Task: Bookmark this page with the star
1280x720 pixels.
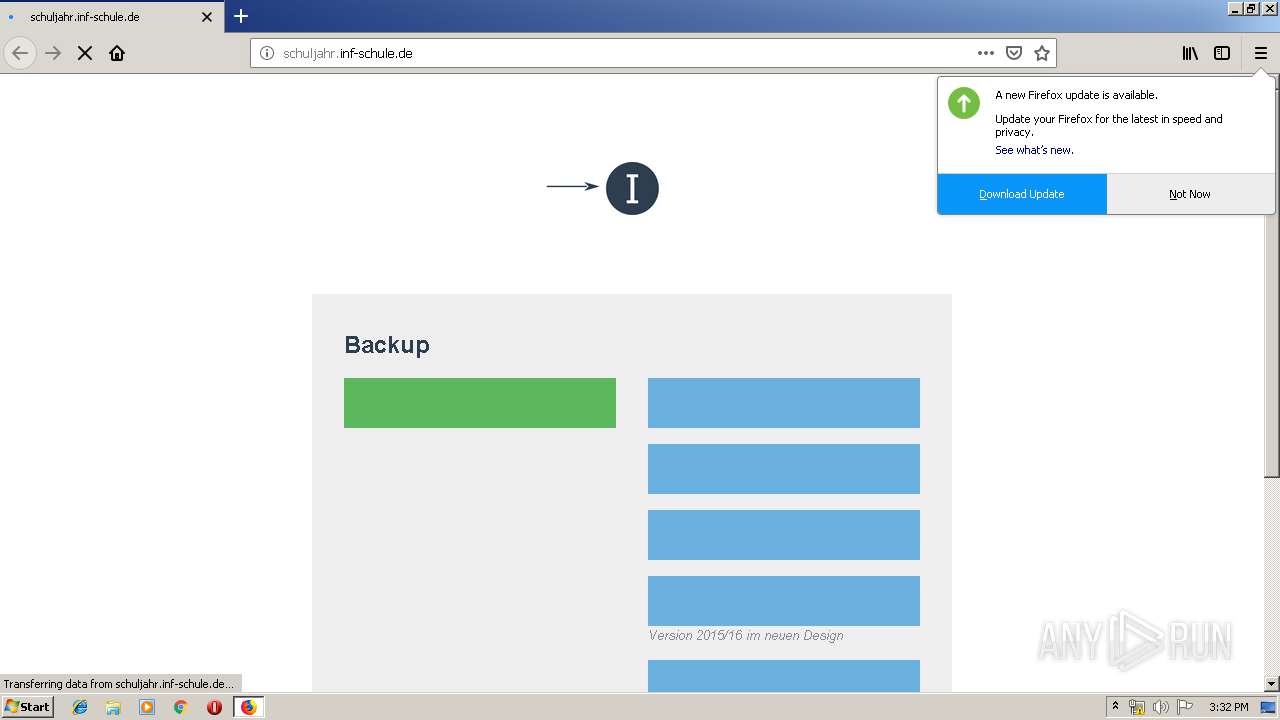Action: click(x=1042, y=53)
